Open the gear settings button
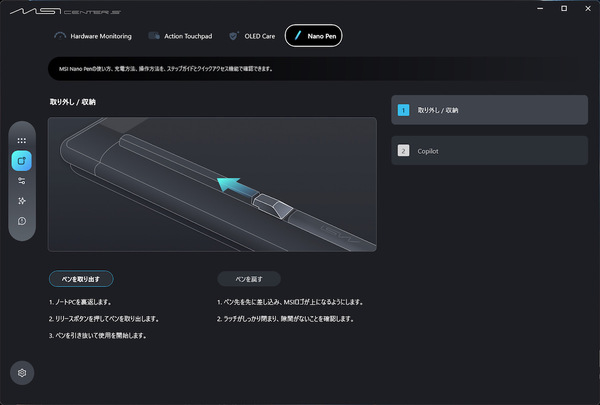Viewport: 600px width, 405px height. click(22, 373)
